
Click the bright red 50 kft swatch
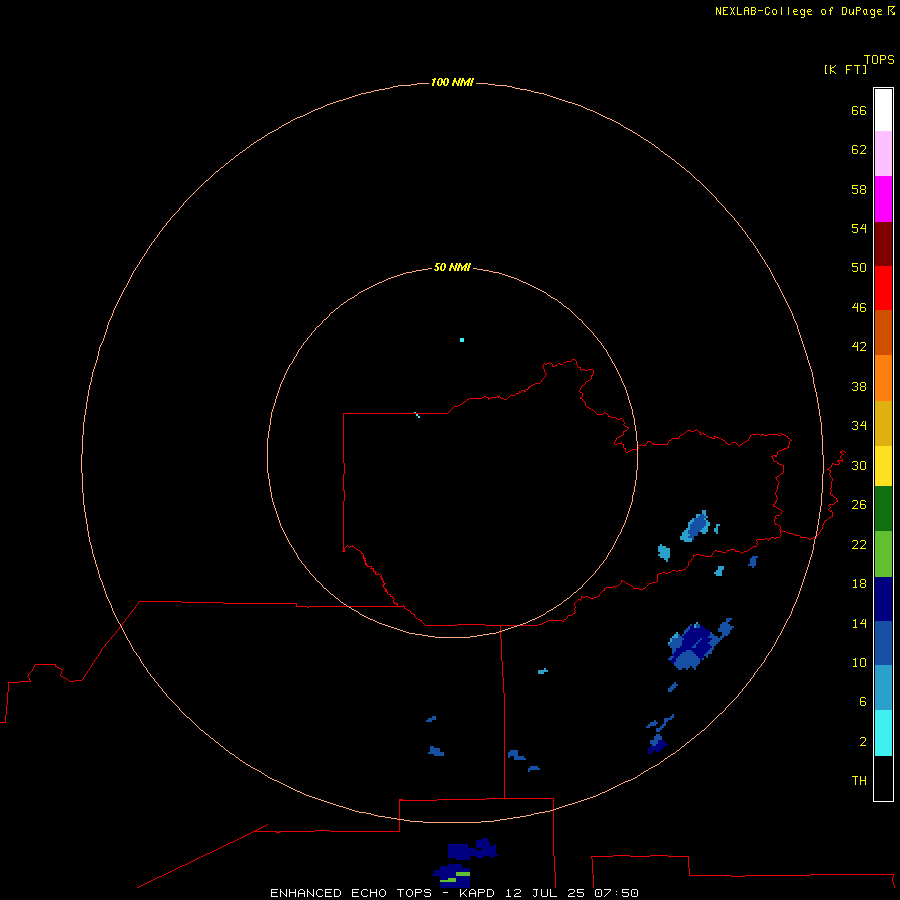point(883,288)
